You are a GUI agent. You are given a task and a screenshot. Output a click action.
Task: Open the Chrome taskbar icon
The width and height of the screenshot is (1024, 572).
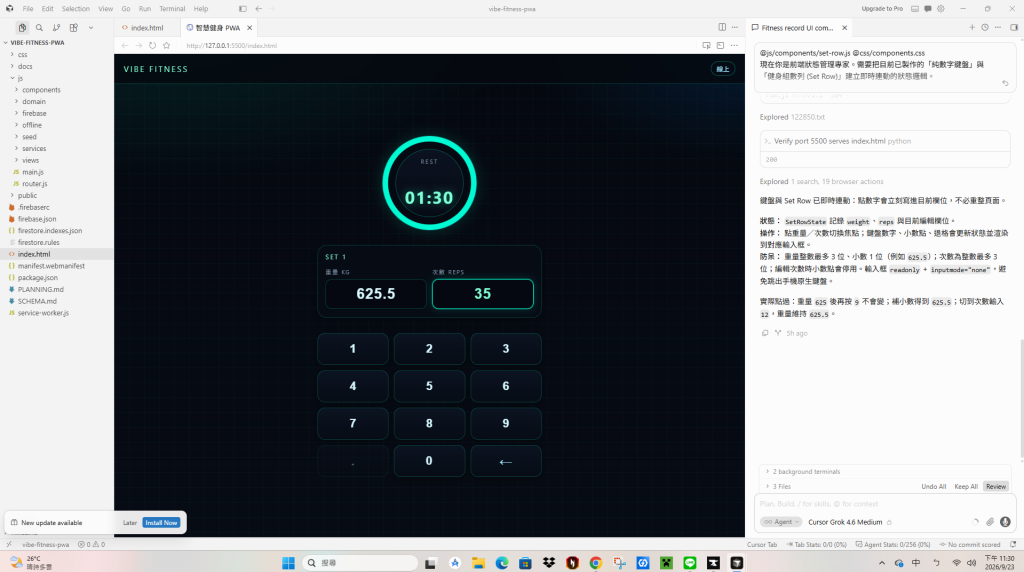596,563
